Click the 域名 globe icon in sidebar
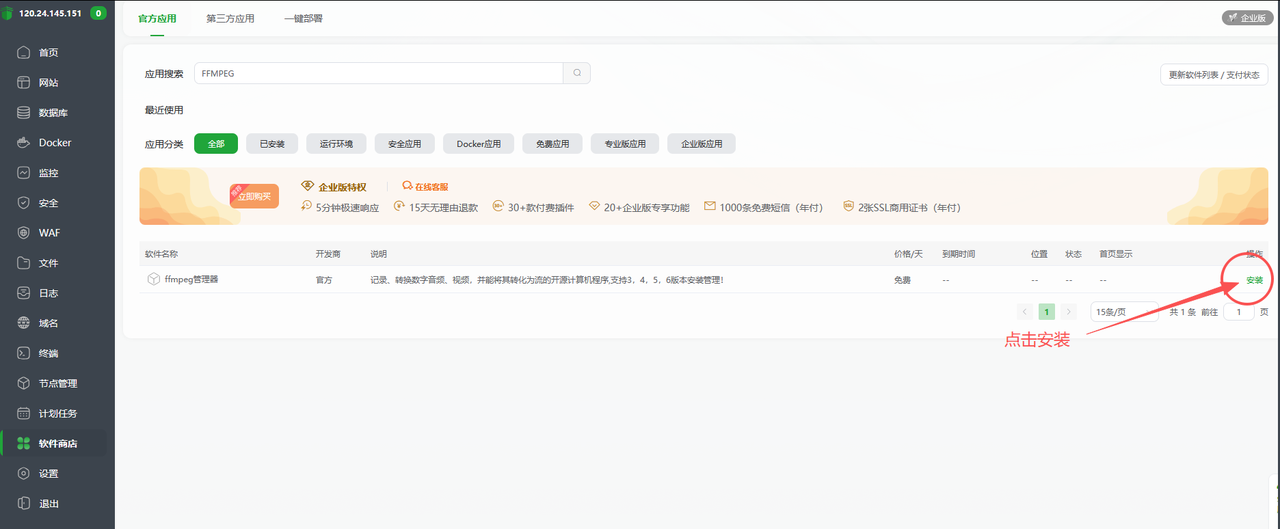 click(23, 323)
